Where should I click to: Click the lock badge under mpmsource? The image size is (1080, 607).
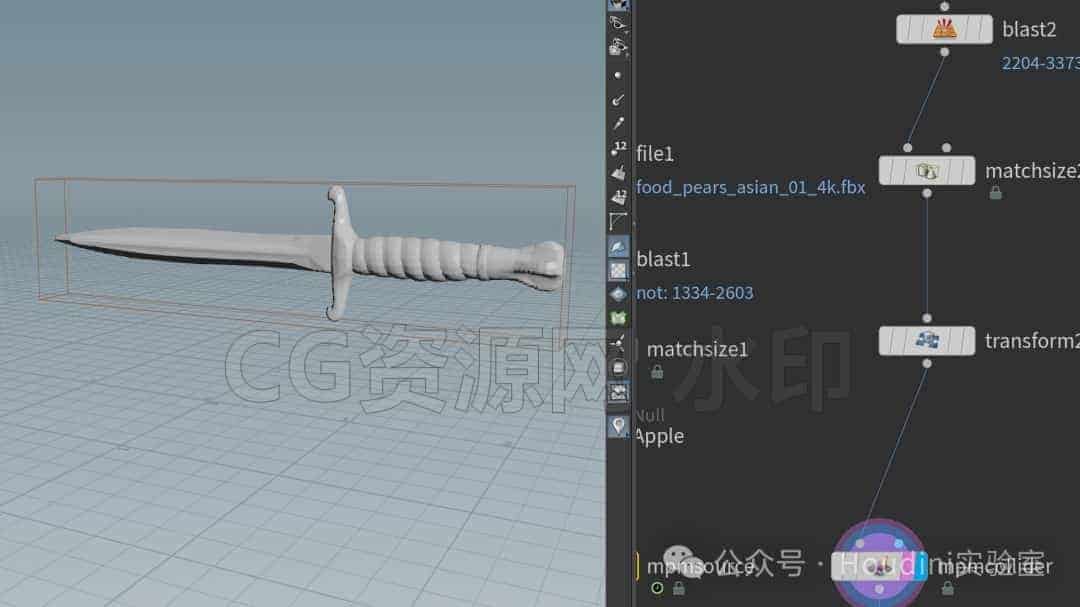(x=678, y=588)
